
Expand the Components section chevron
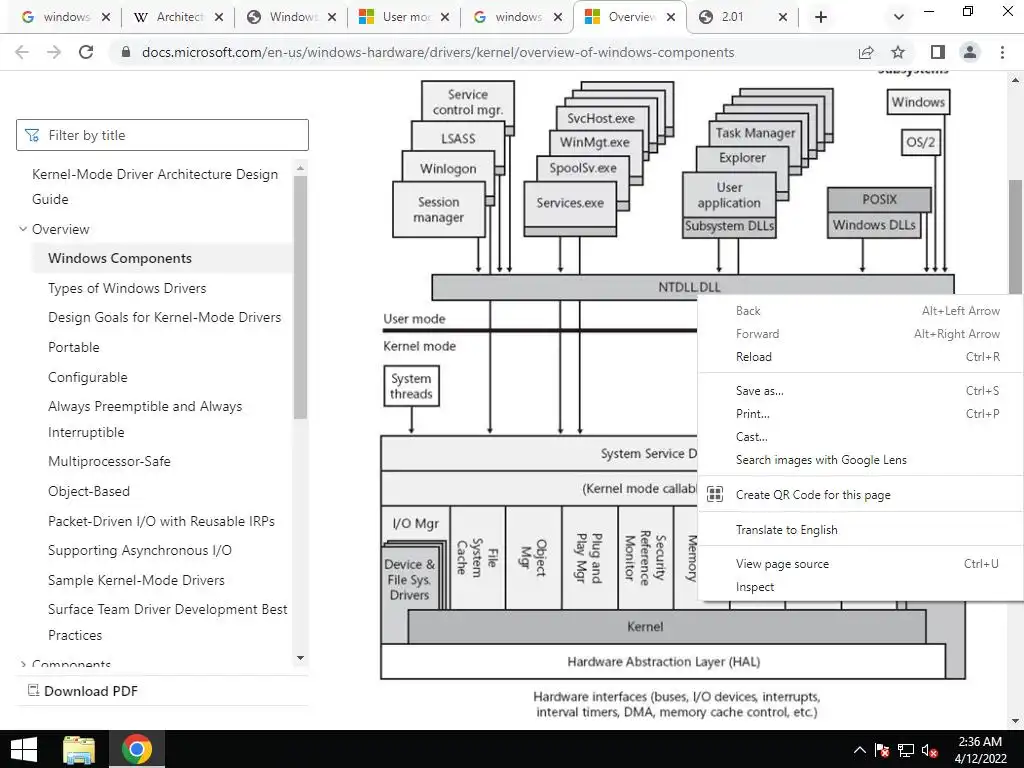pyautogui.click(x=23, y=664)
